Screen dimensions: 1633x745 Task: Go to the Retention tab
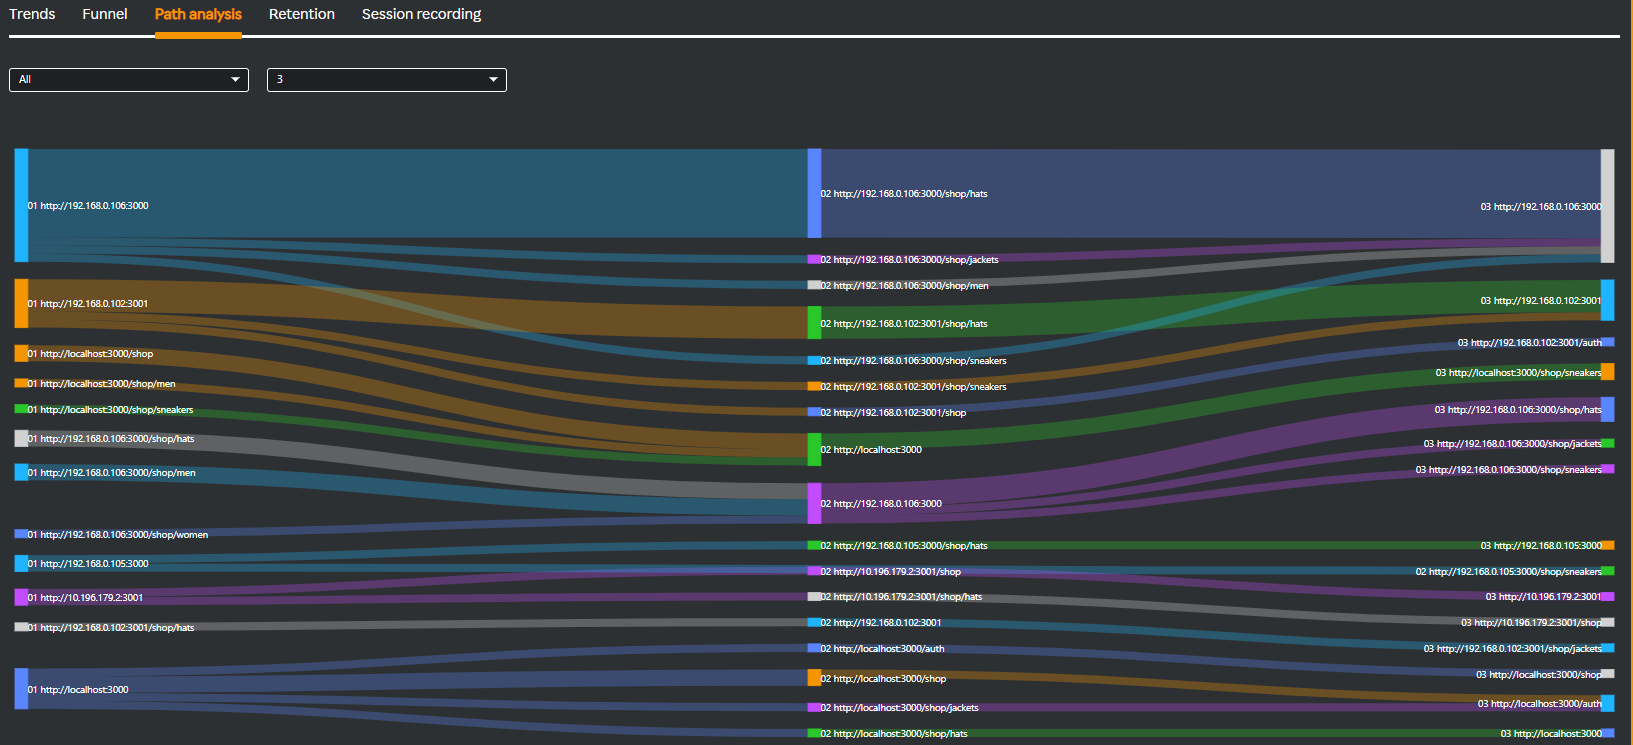click(302, 14)
